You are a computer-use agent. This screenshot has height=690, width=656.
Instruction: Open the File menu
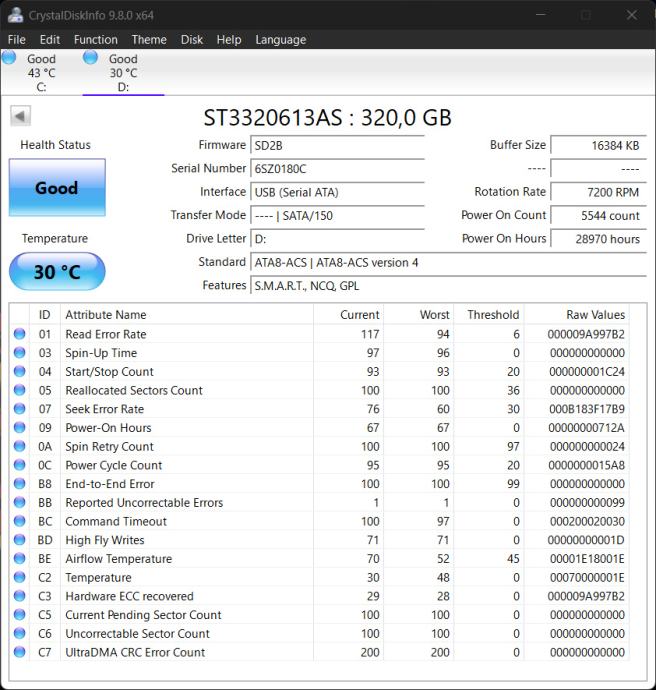[16, 39]
